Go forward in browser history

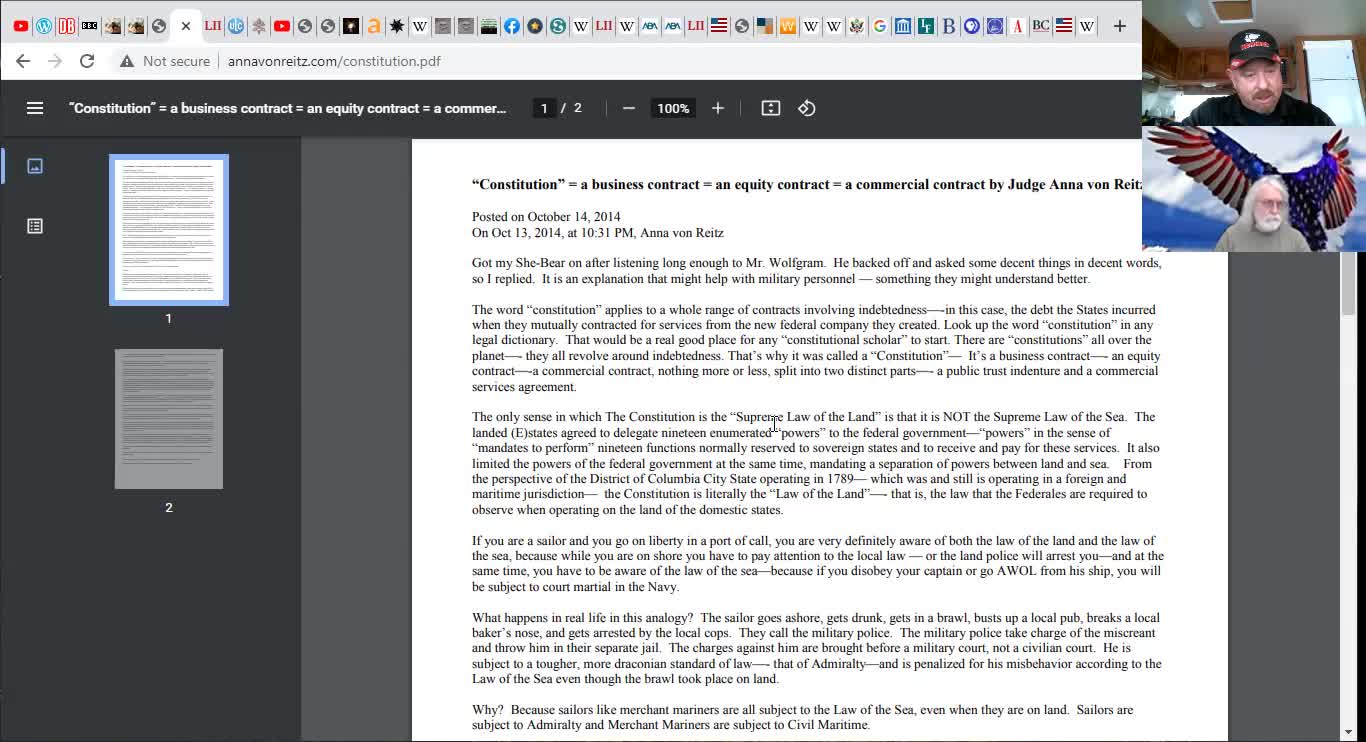55,61
